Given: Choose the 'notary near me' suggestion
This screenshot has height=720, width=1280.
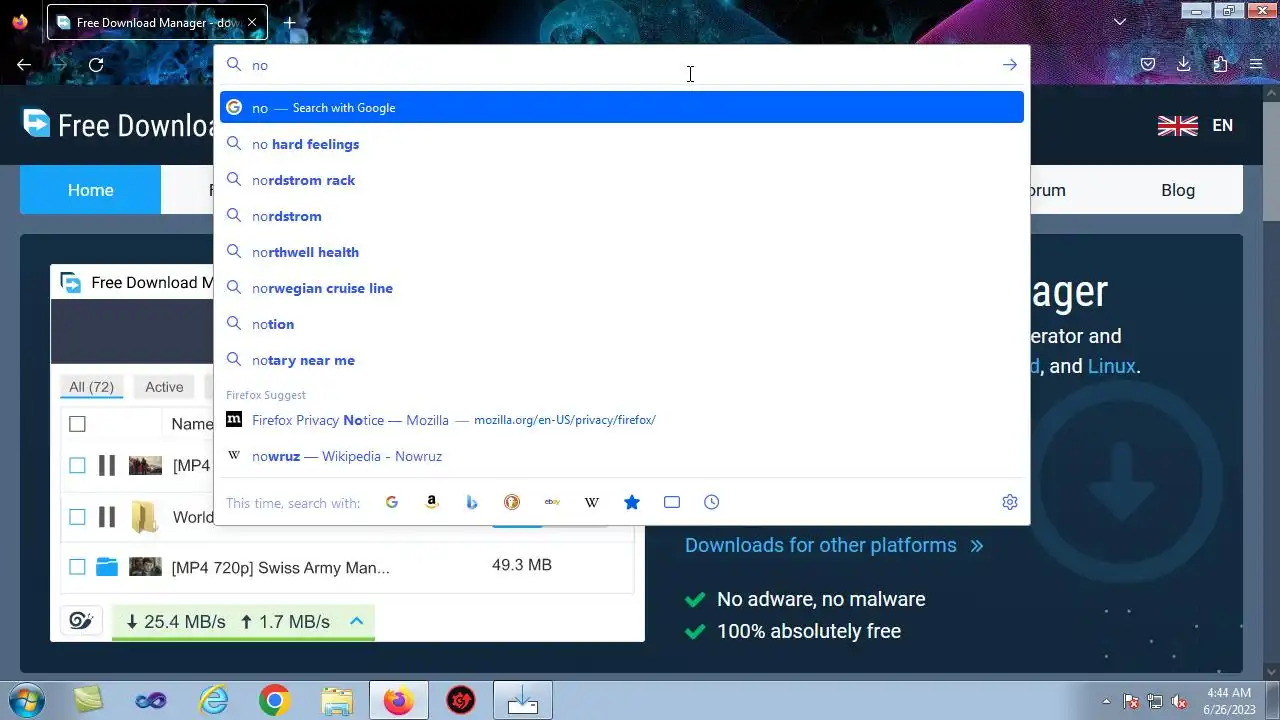Looking at the screenshot, I should [622, 360].
